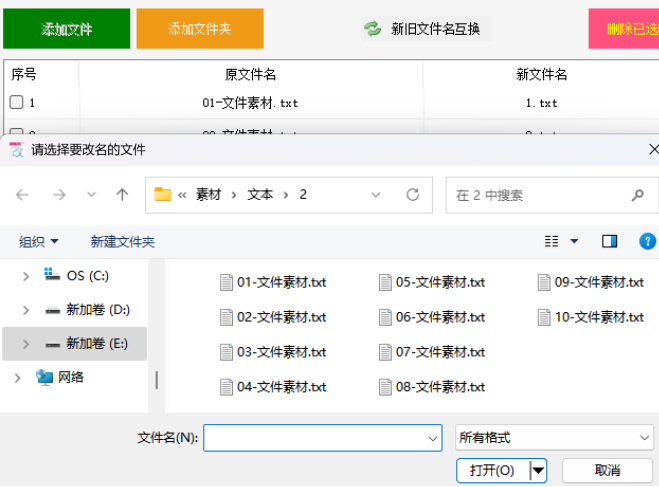Open the 打开 button split arrow

tap(538, 470)
